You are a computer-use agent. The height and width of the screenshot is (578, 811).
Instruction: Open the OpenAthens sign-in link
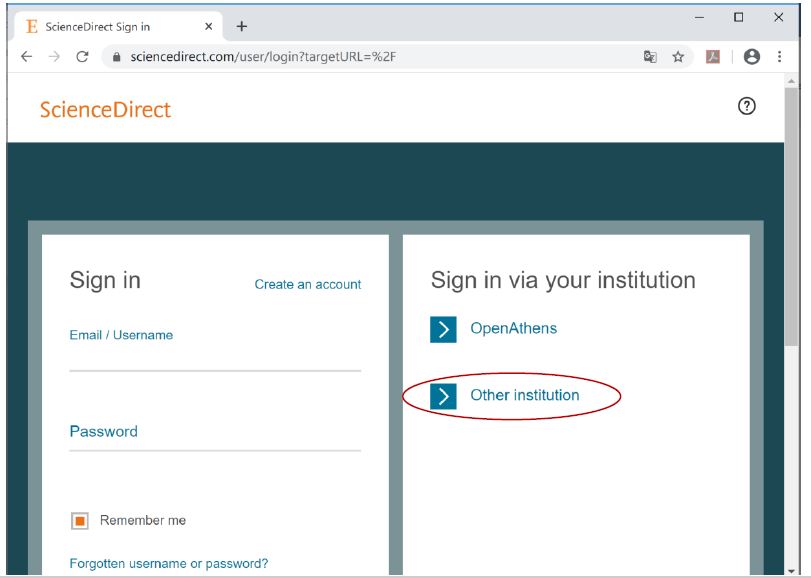click(513, 328)
